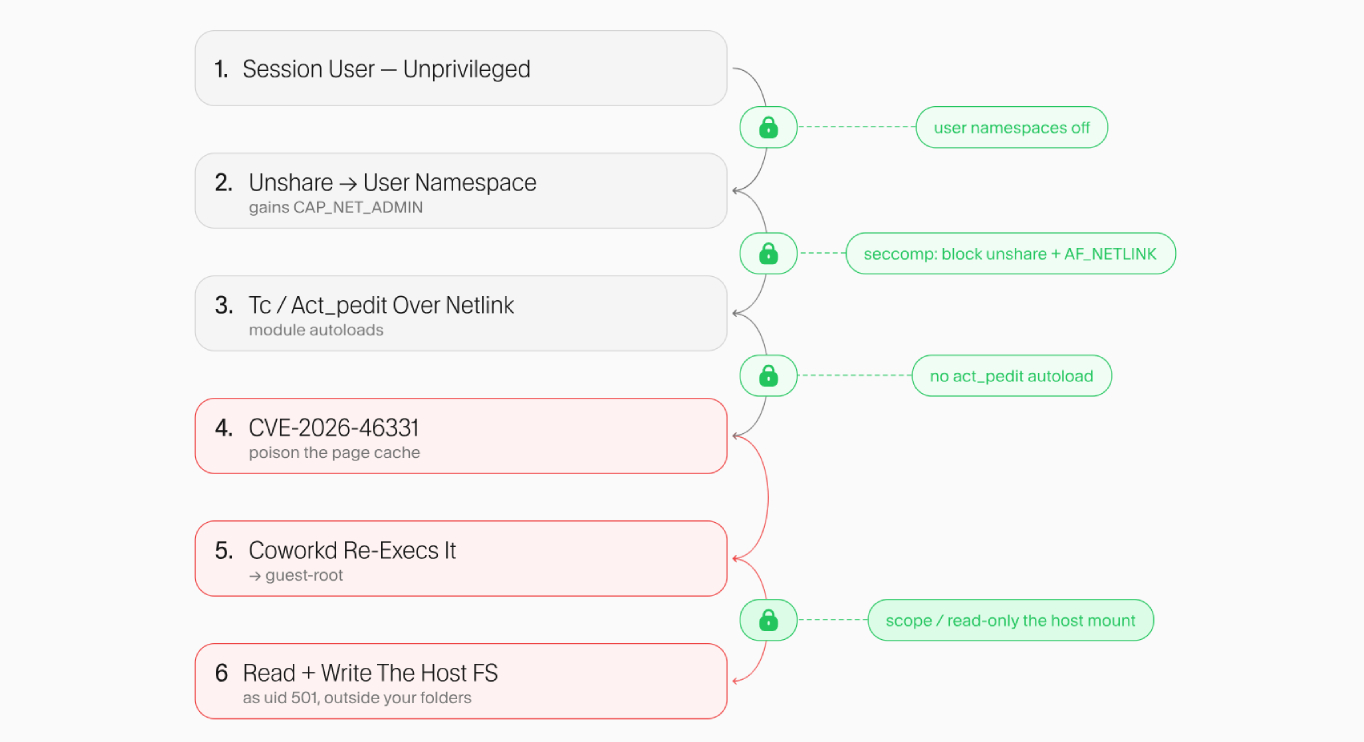Click the module autoloads subtitle text
The height and width of the screenshot is (742, 1364).
tap(316, 330)
